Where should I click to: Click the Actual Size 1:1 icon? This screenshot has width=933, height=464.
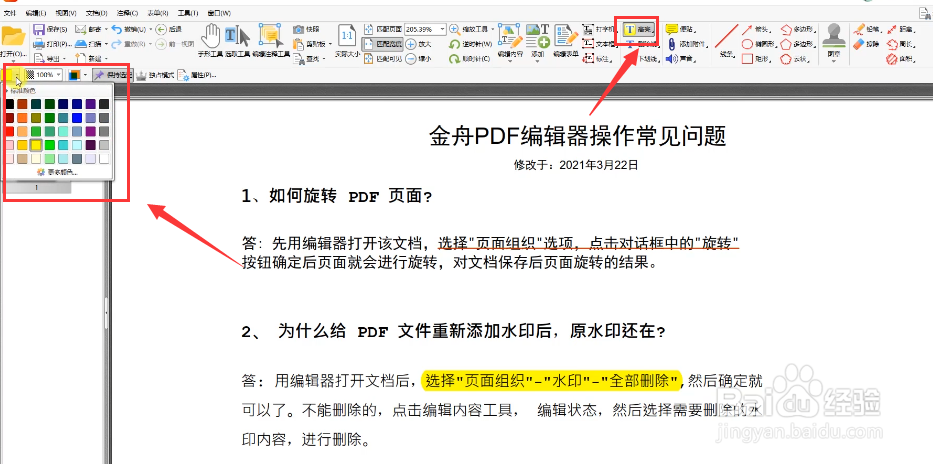(x=347, y=36)
